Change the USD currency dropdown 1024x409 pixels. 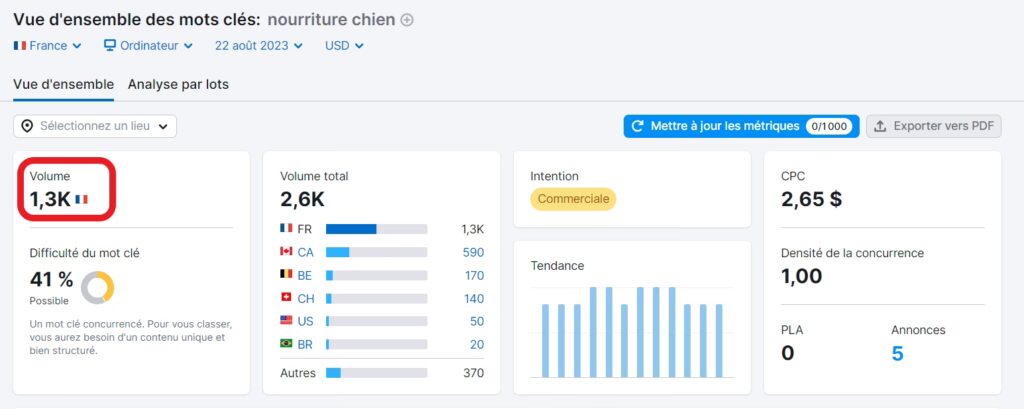click(344, 46)
